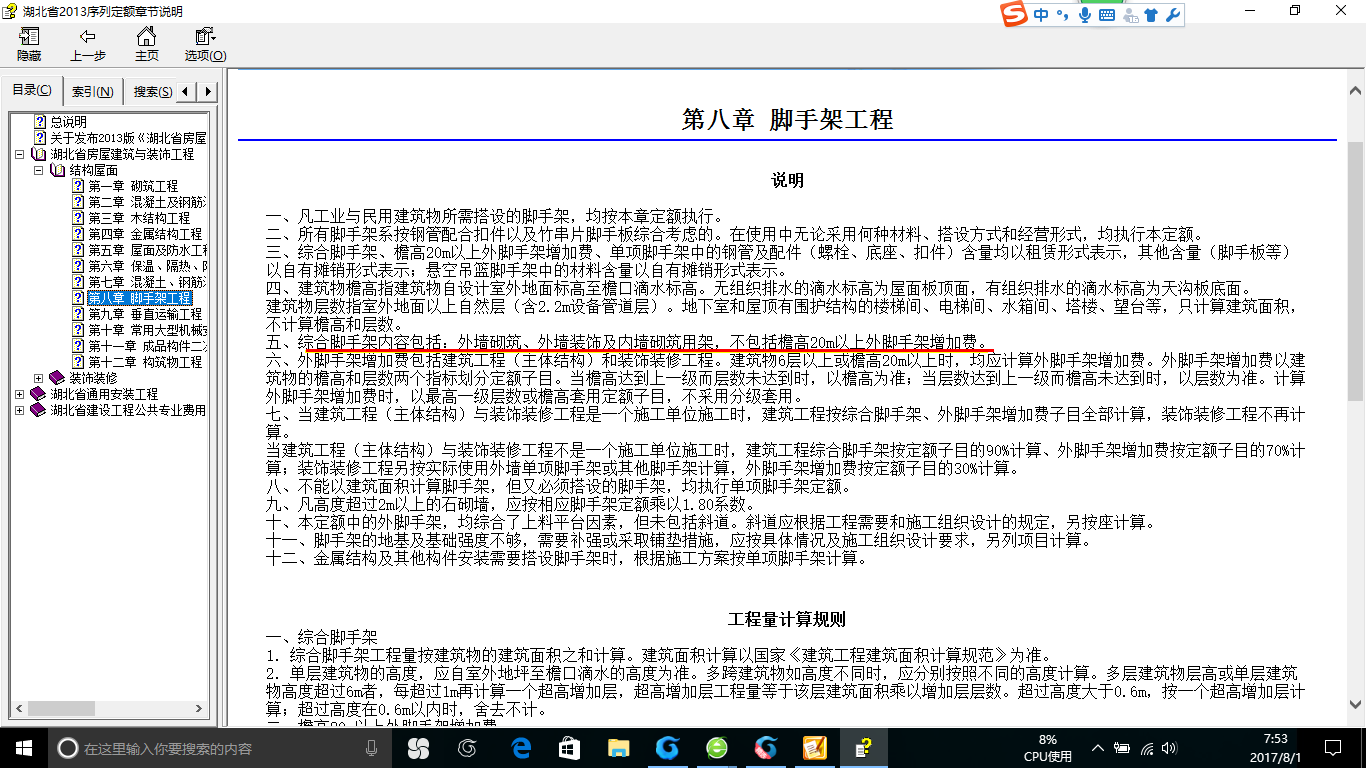Switch to the 索引(N) index tab
Screen dimensions: 1366x768
[92, 92]
